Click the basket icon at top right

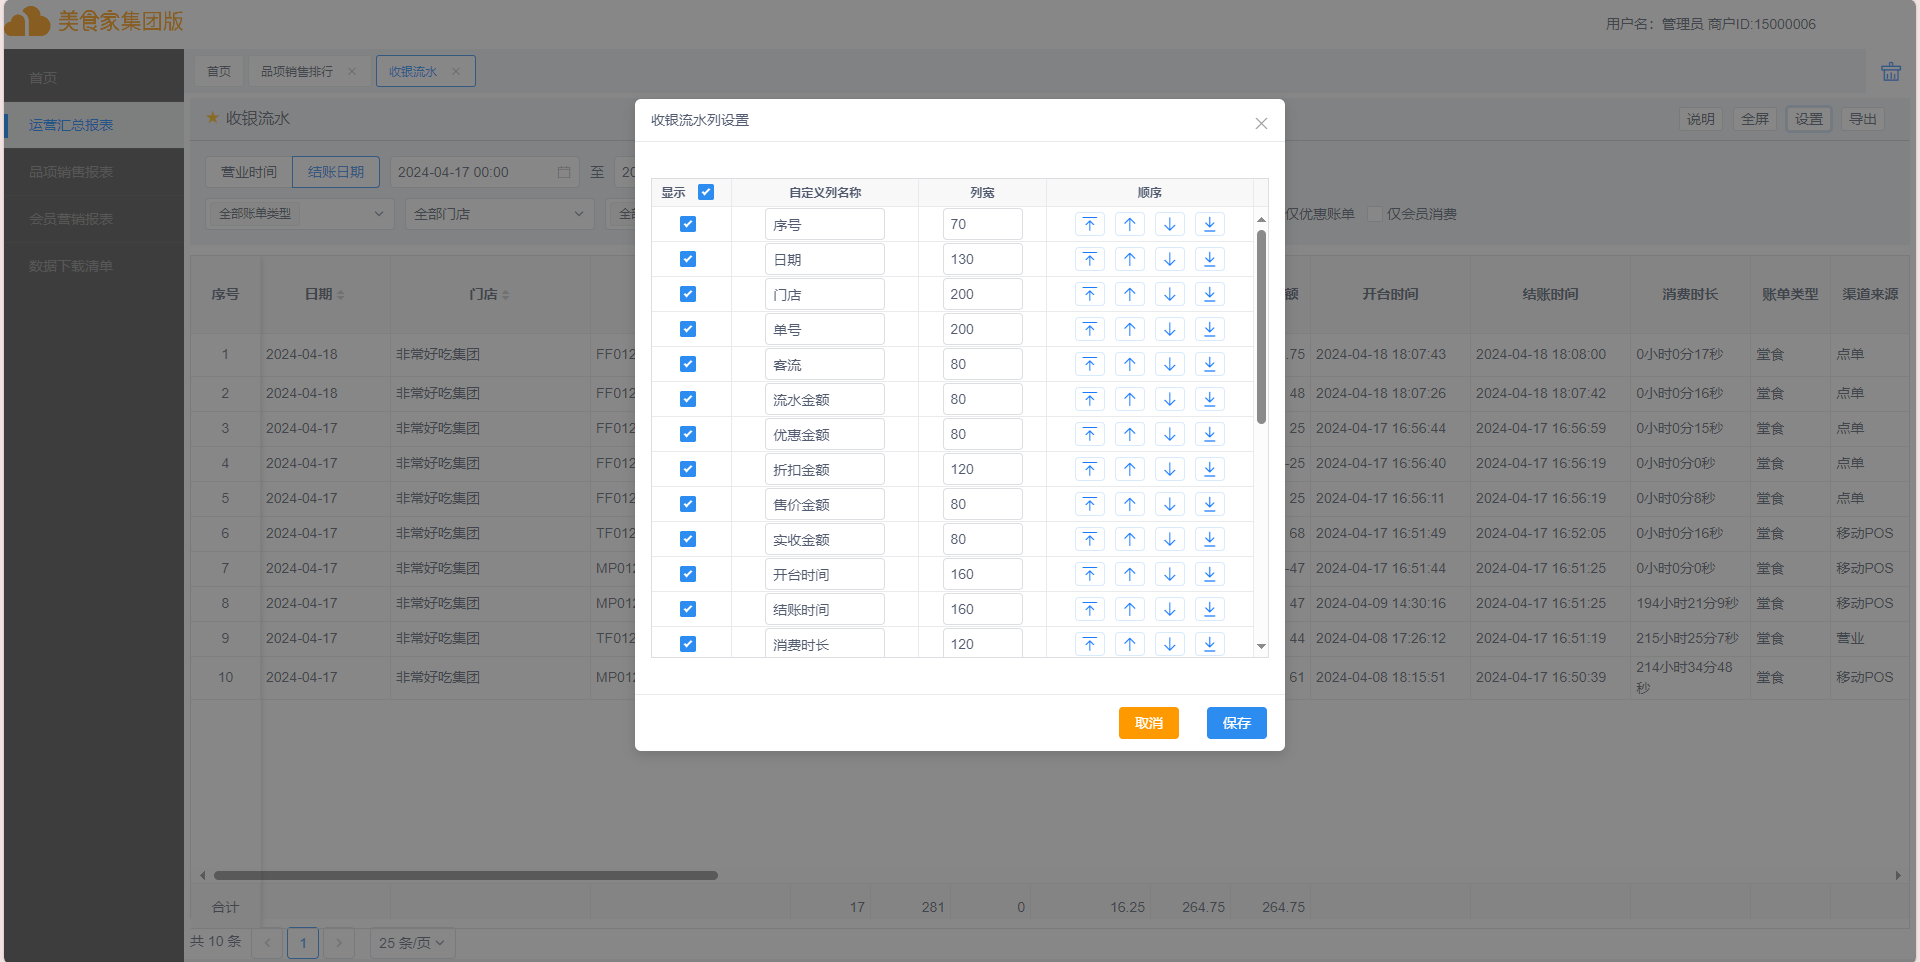click(1890, 72)
